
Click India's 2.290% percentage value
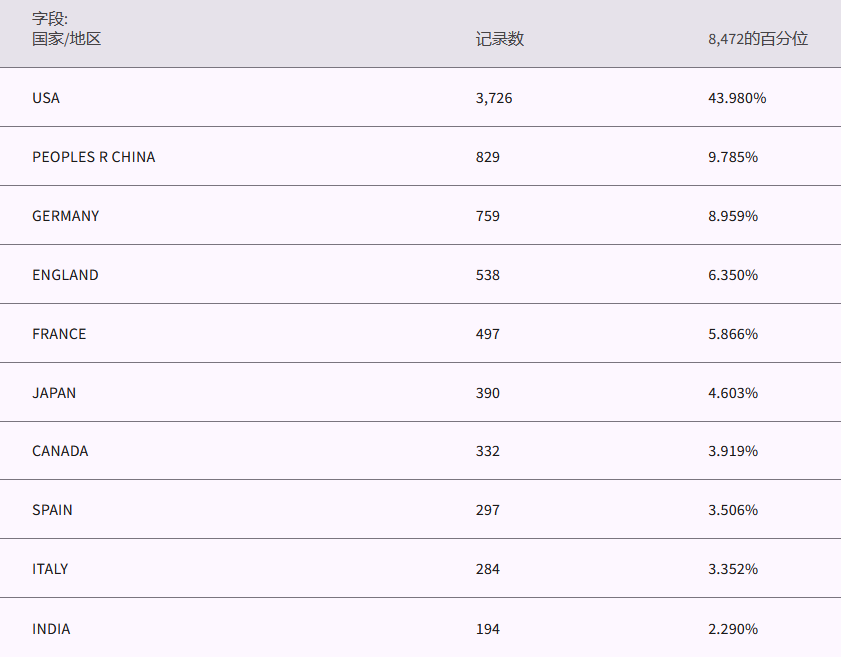[x=733, y=629]
